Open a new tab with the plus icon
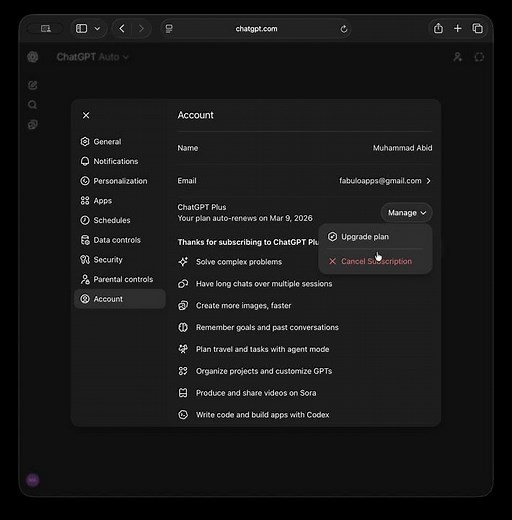The height and width of the screenshot is (520, 512). [458, 29]
